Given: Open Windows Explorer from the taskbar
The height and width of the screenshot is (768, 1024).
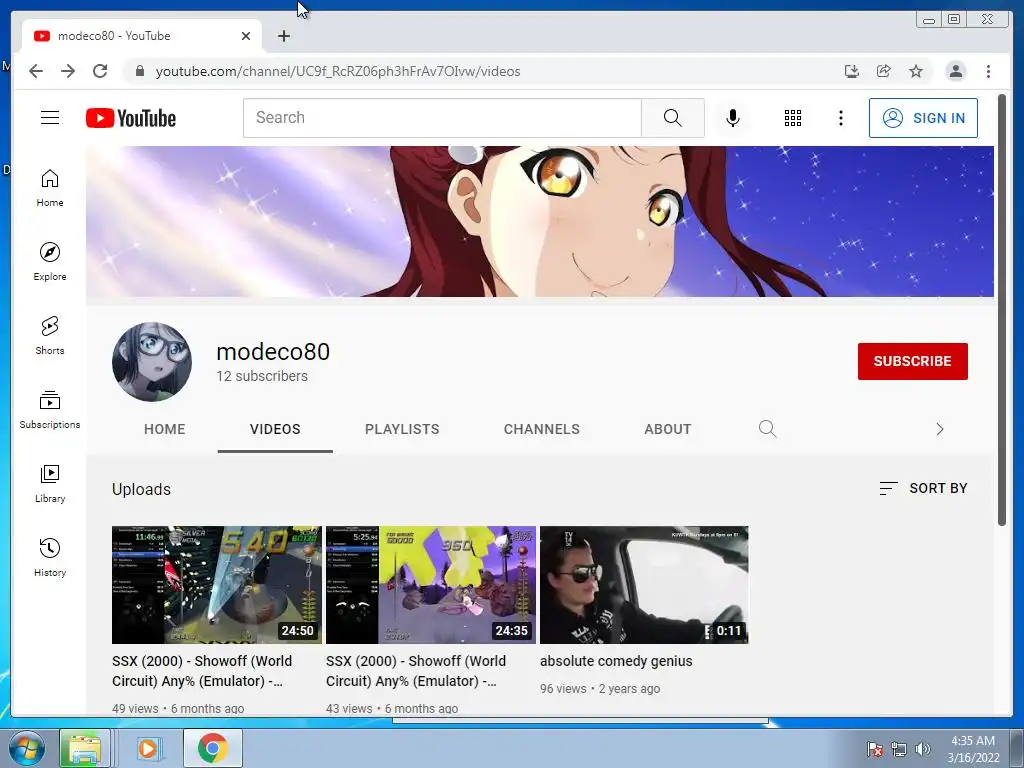Looking at the screenshot, I should tap(85, 748).
